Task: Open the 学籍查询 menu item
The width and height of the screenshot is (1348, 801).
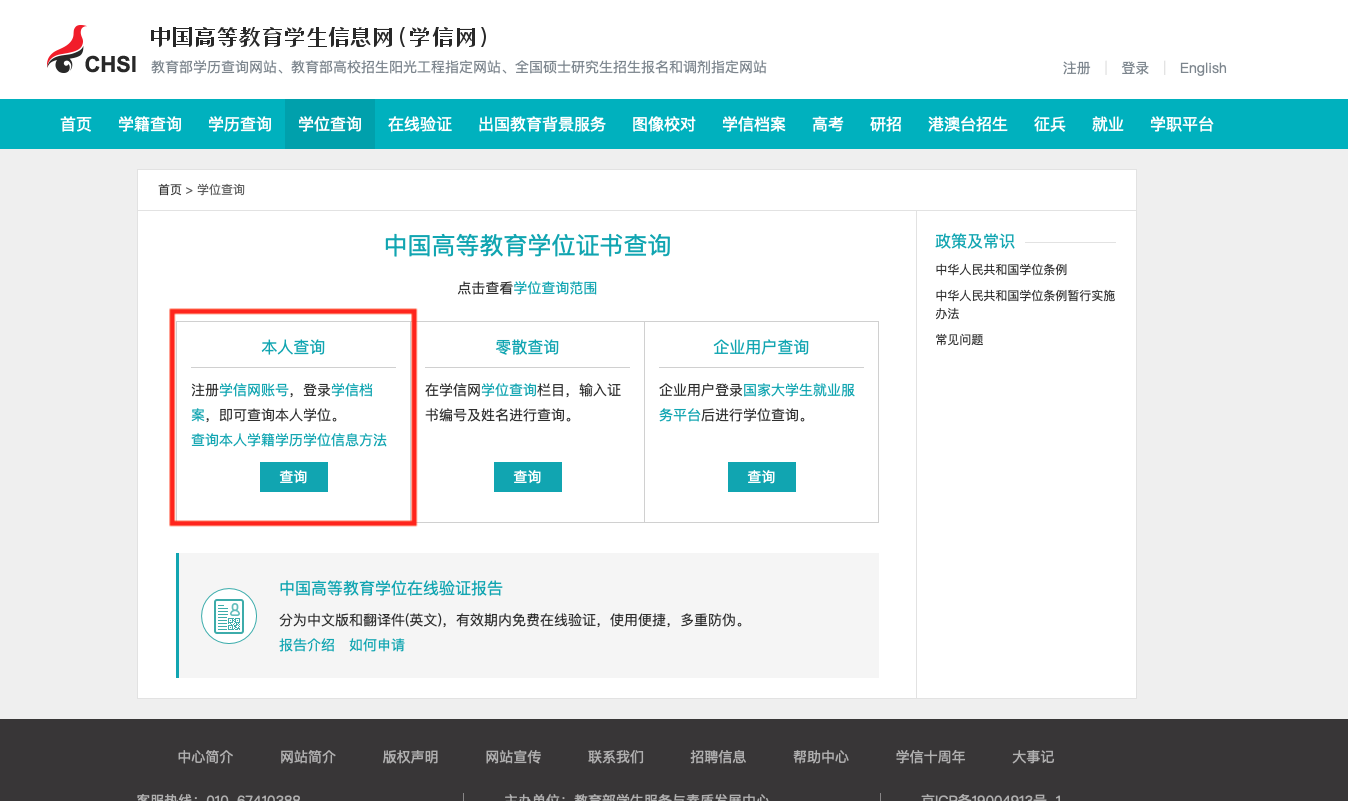Action: [150, 124]
